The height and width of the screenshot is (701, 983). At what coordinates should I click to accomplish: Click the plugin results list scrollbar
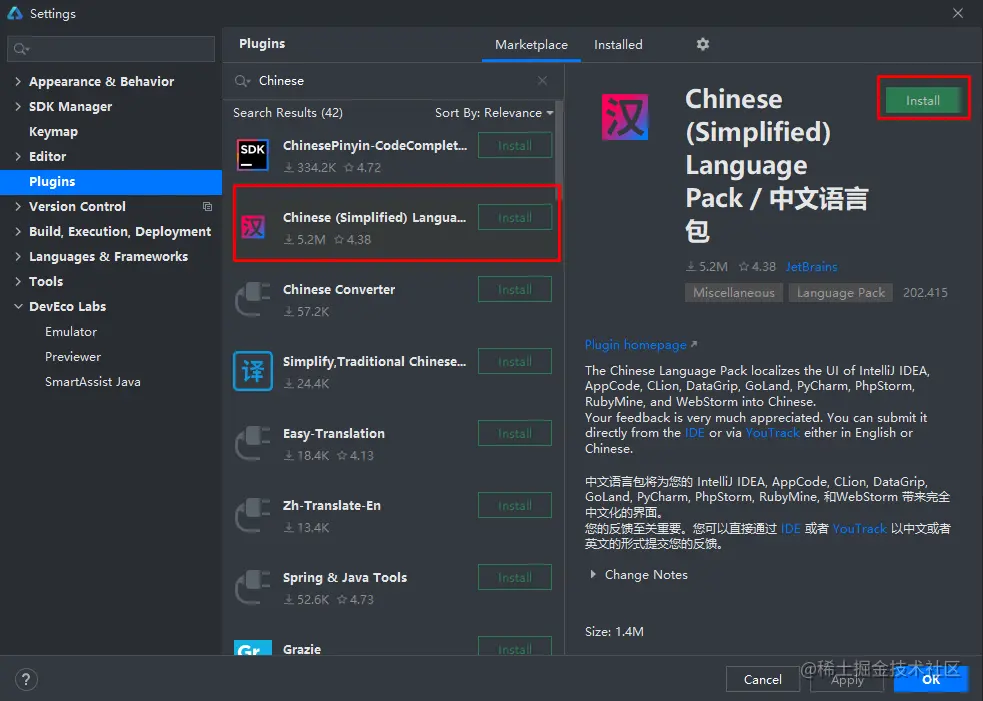pos(559,150)
